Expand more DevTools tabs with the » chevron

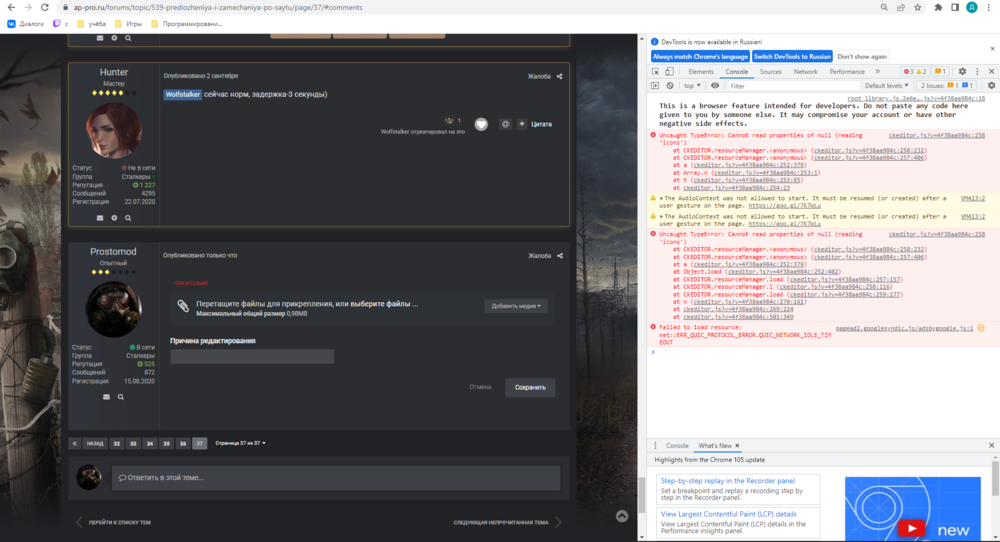coord(878,72)
